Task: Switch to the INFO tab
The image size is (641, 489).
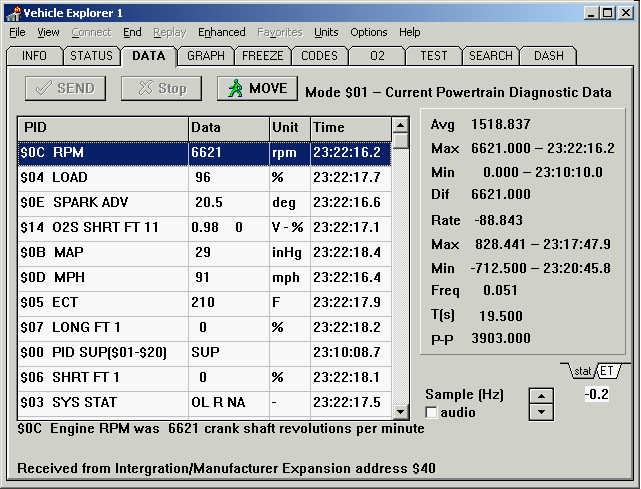Action: pos(34,56)
